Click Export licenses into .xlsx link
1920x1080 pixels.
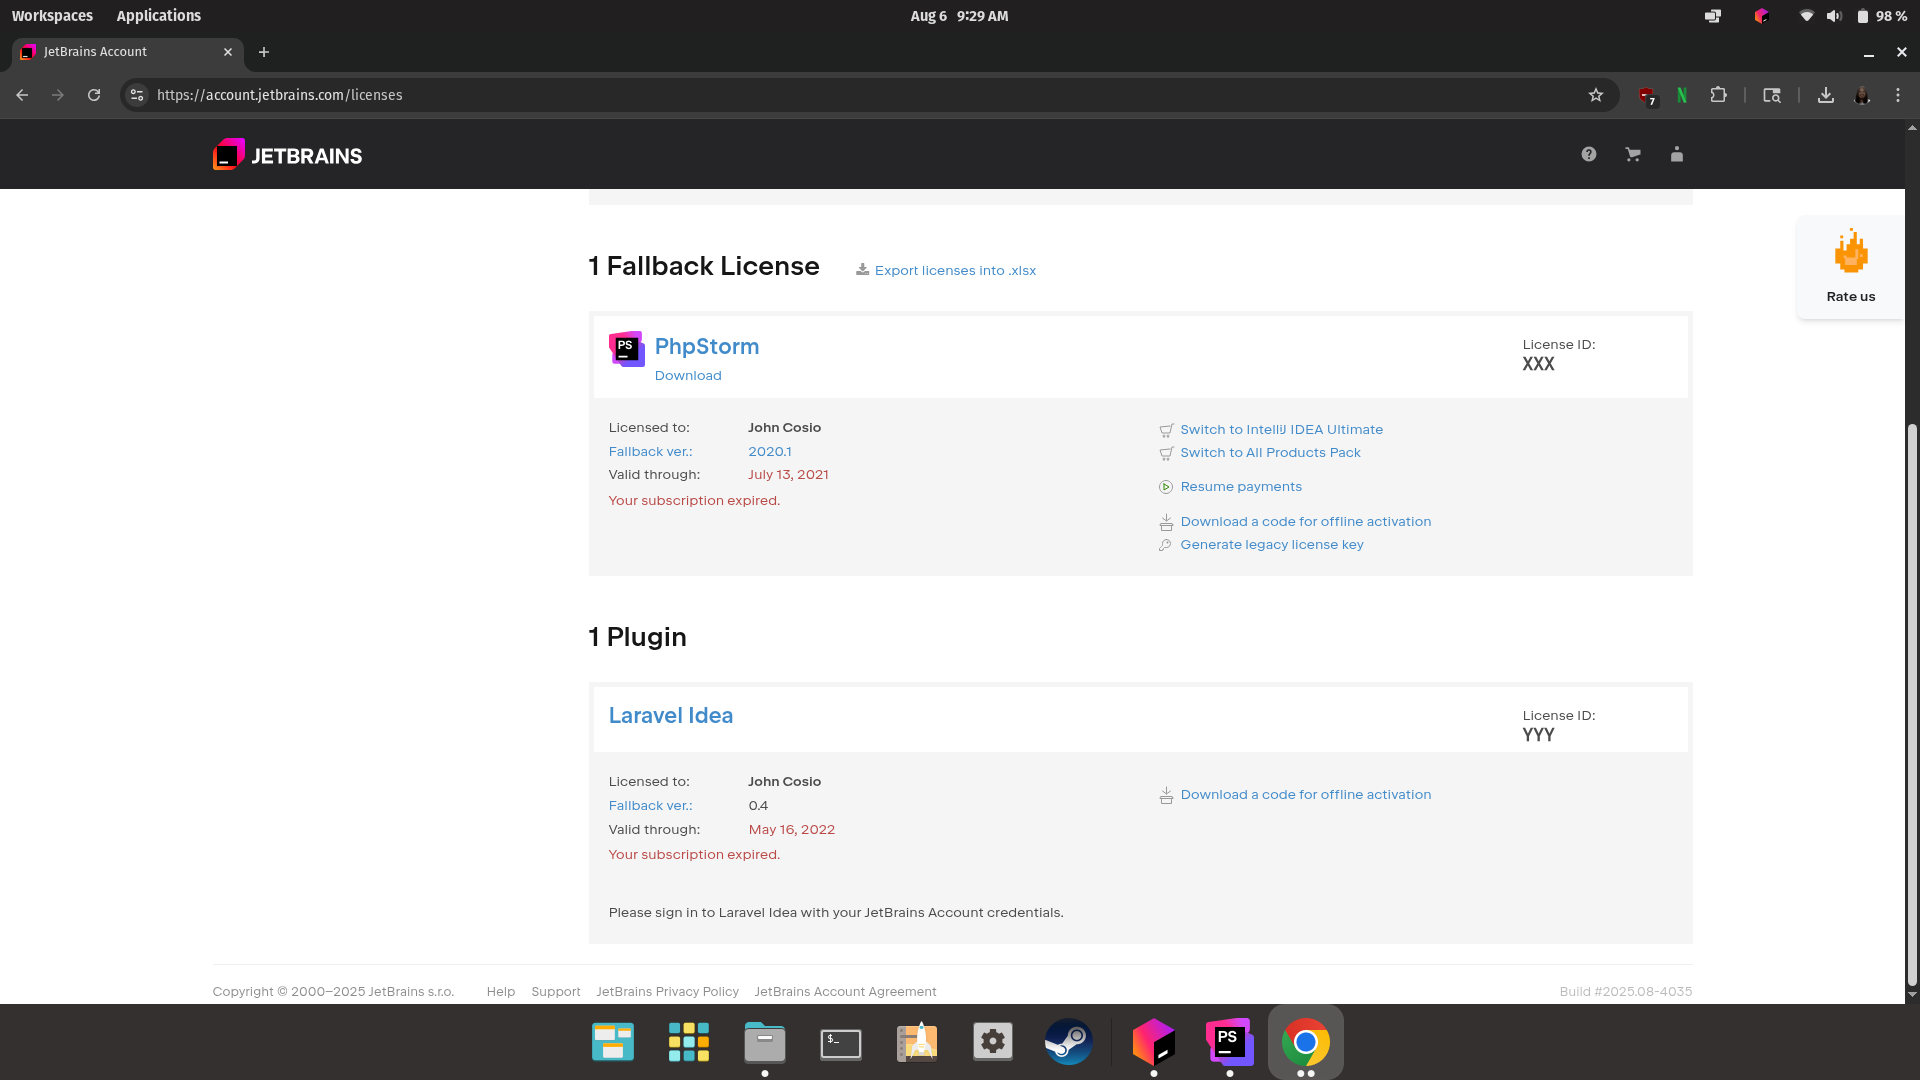955,270
